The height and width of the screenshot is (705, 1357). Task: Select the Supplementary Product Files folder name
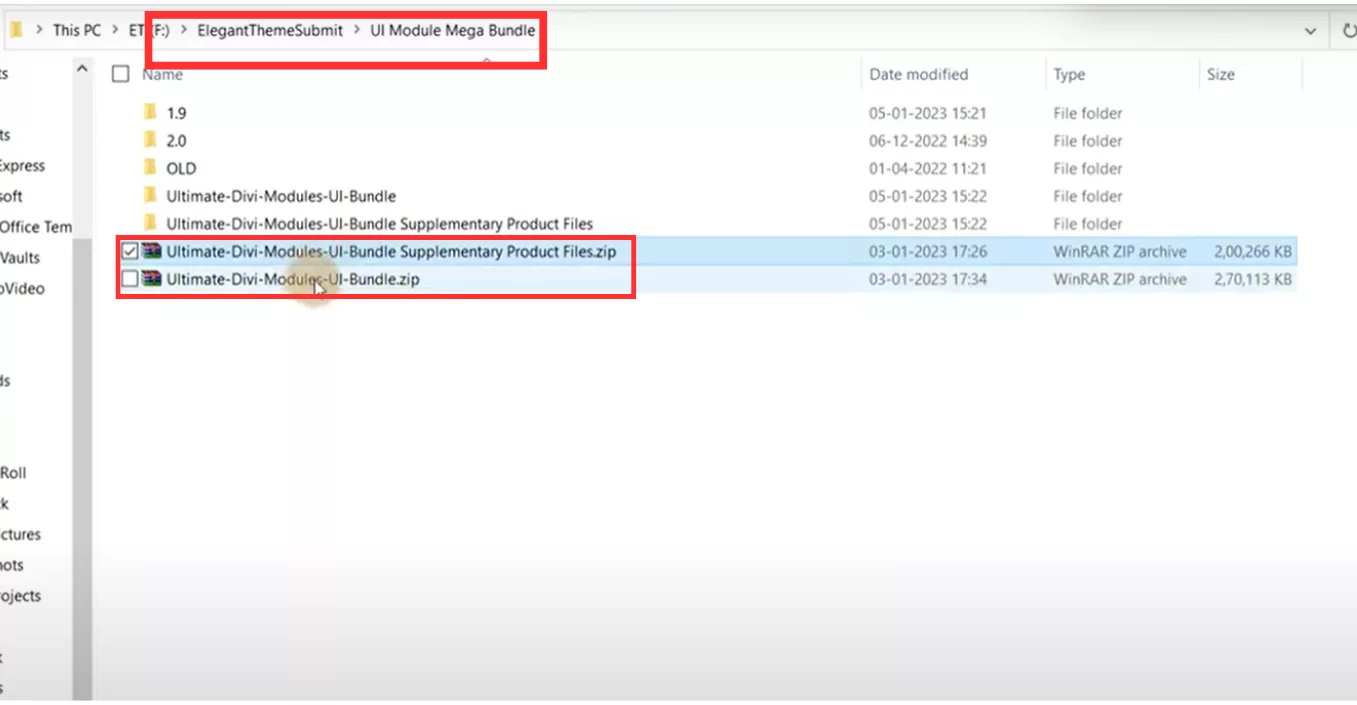click(379, 224)
